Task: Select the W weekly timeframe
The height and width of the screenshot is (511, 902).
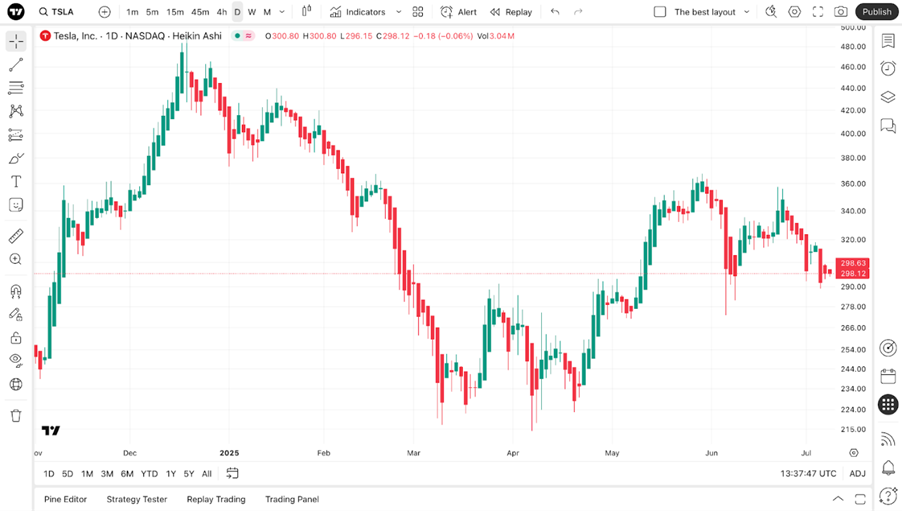Action: tap(252, 12)
